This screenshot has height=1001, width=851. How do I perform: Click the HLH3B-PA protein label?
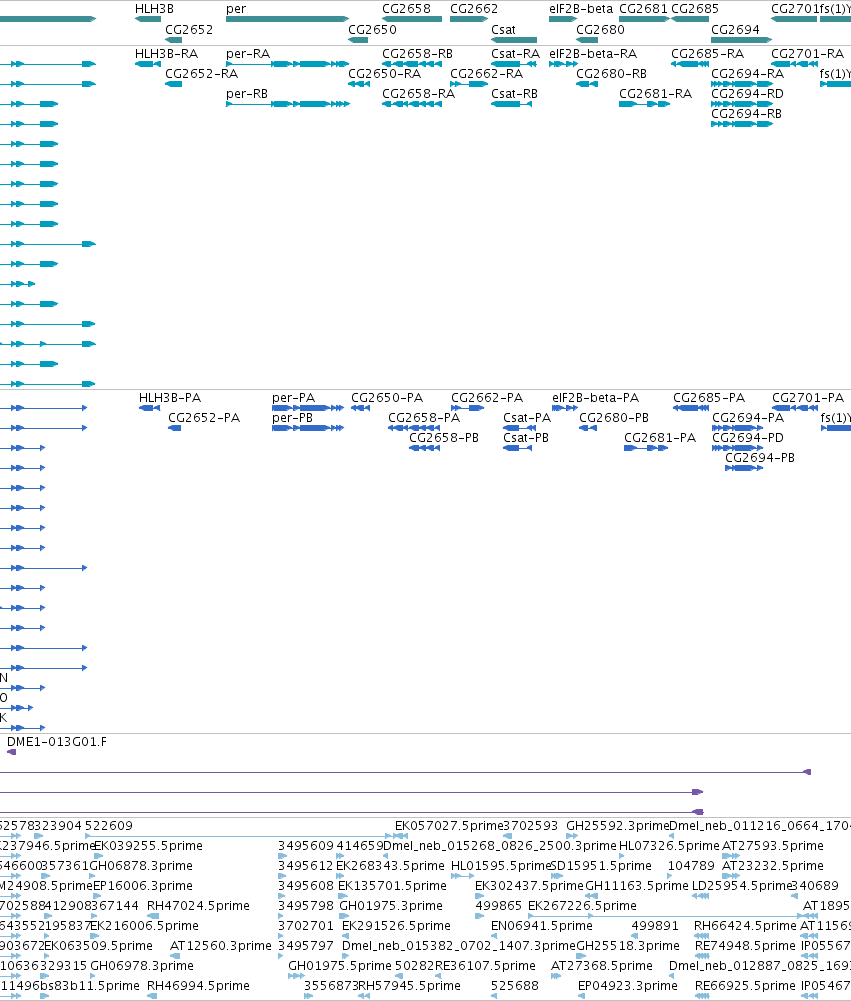pos(170,398)
